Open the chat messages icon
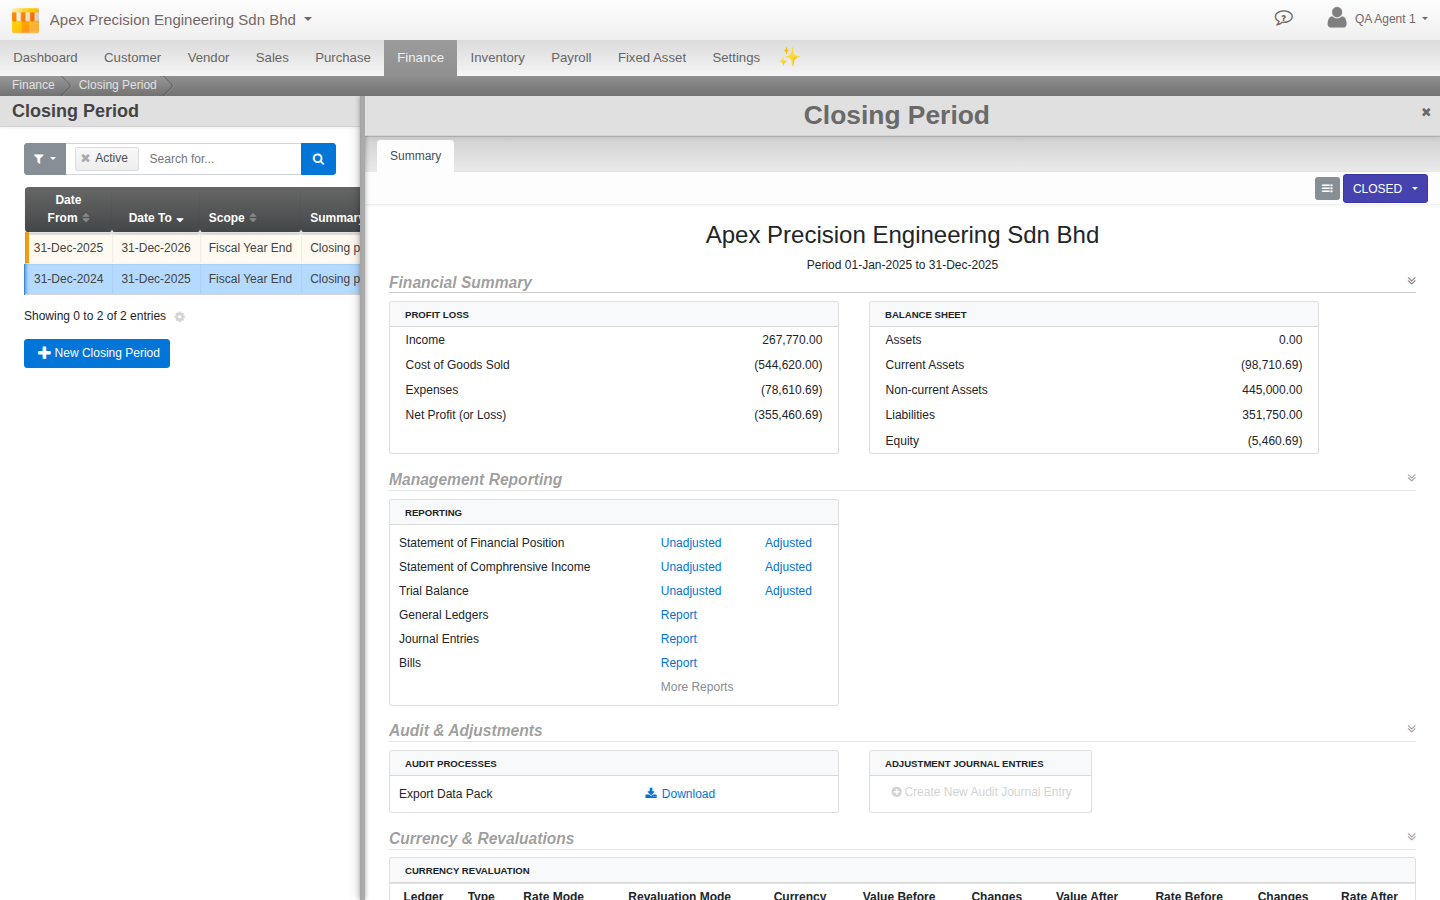Screen dimensions: 1440x900 click(1284, 18)
